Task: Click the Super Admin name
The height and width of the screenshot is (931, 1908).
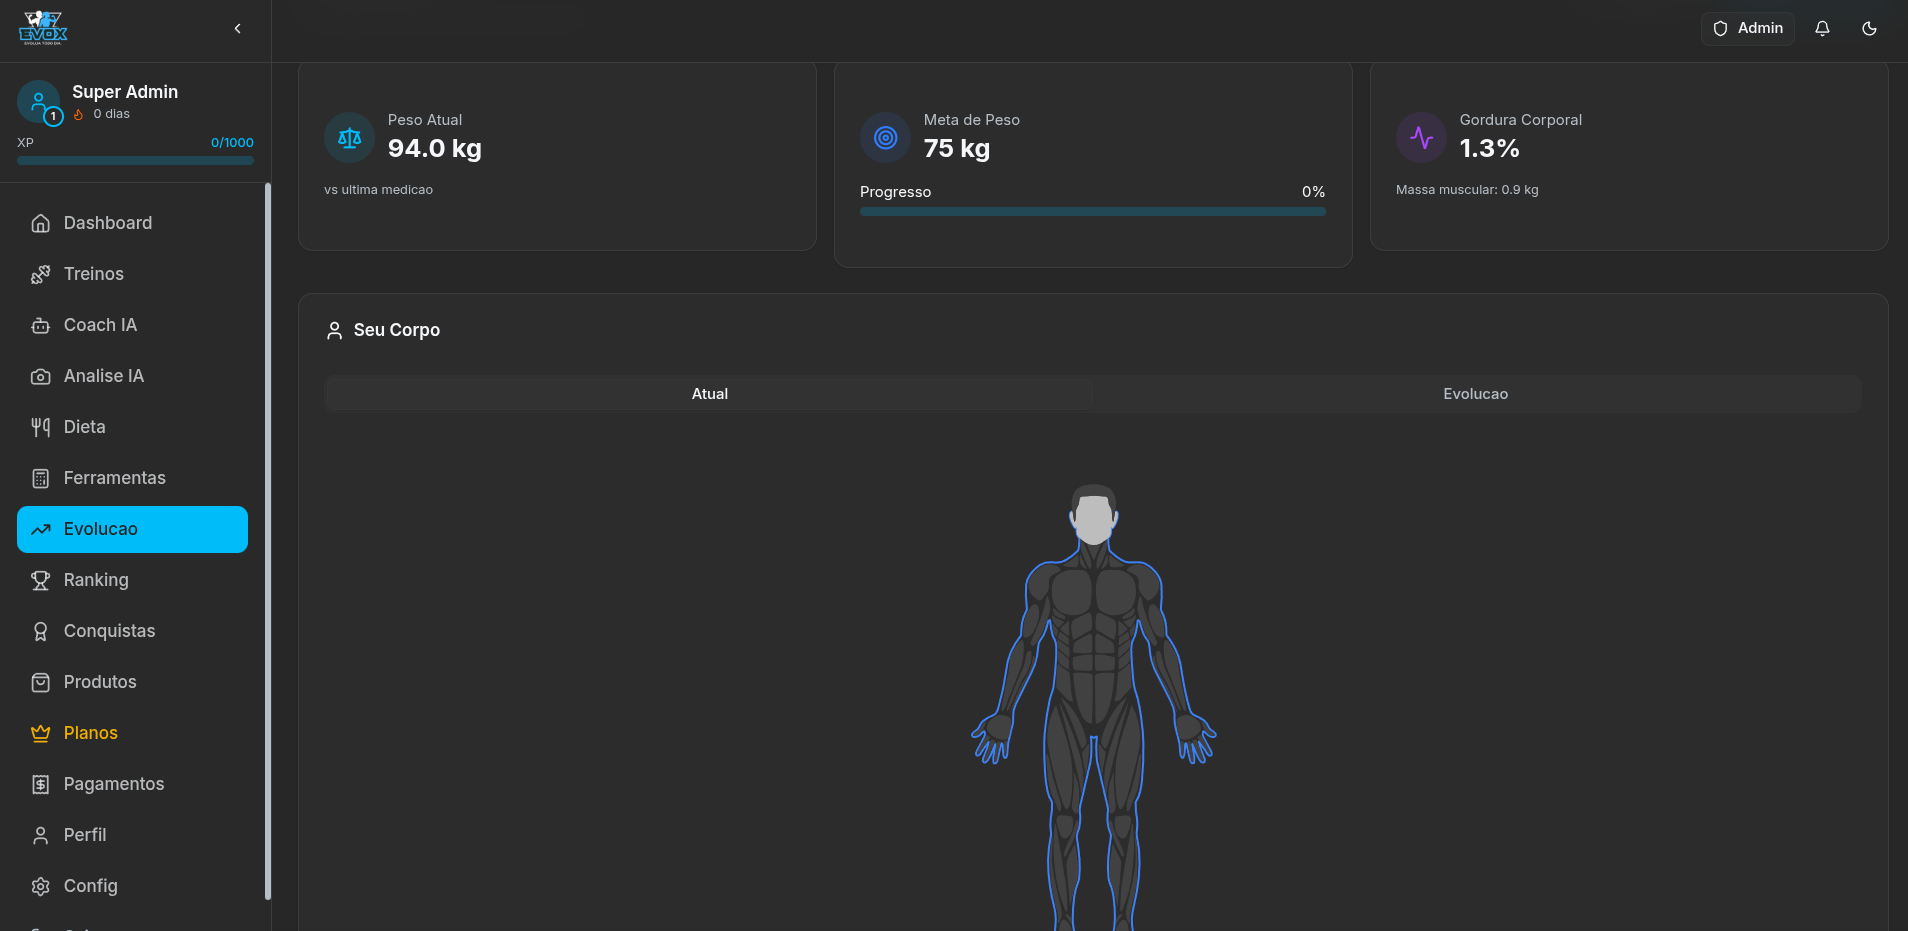Action: click(x=125, y=92)
